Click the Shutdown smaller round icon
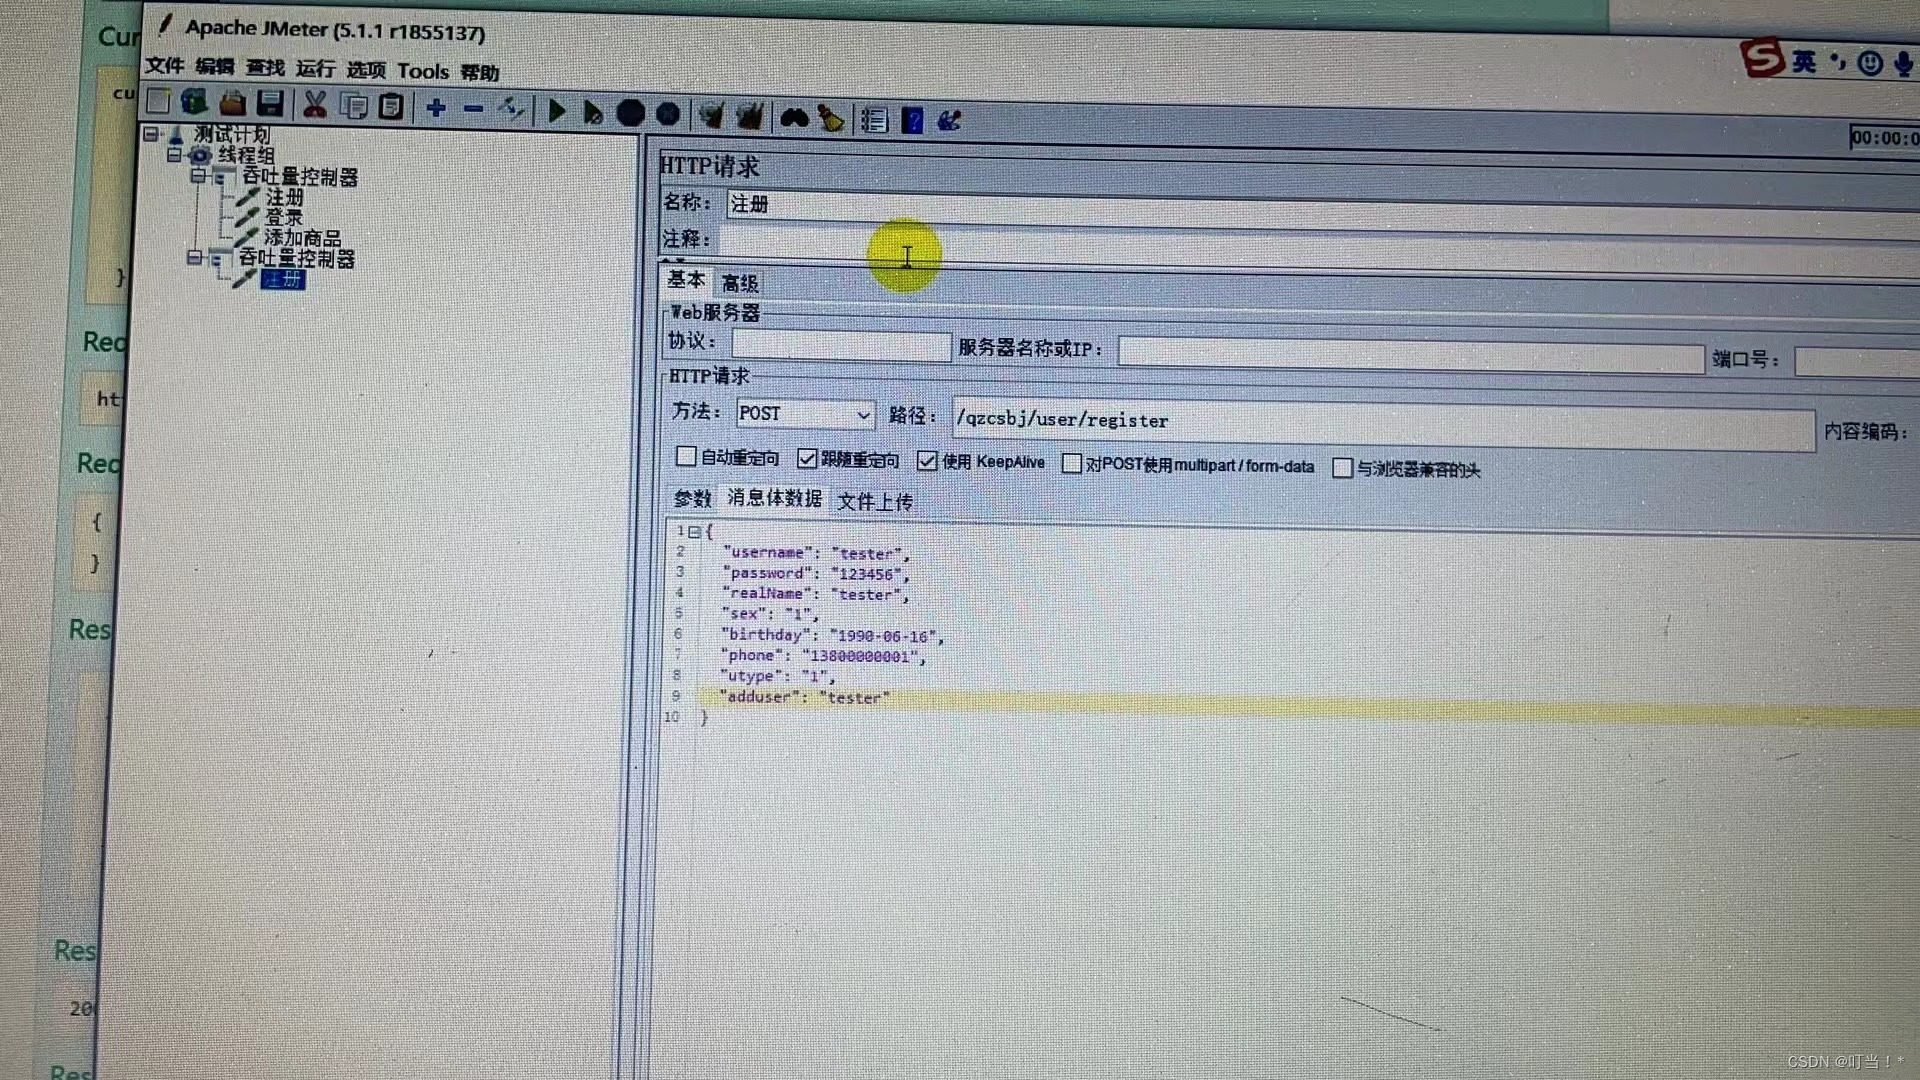 click(x=668, y=114)
